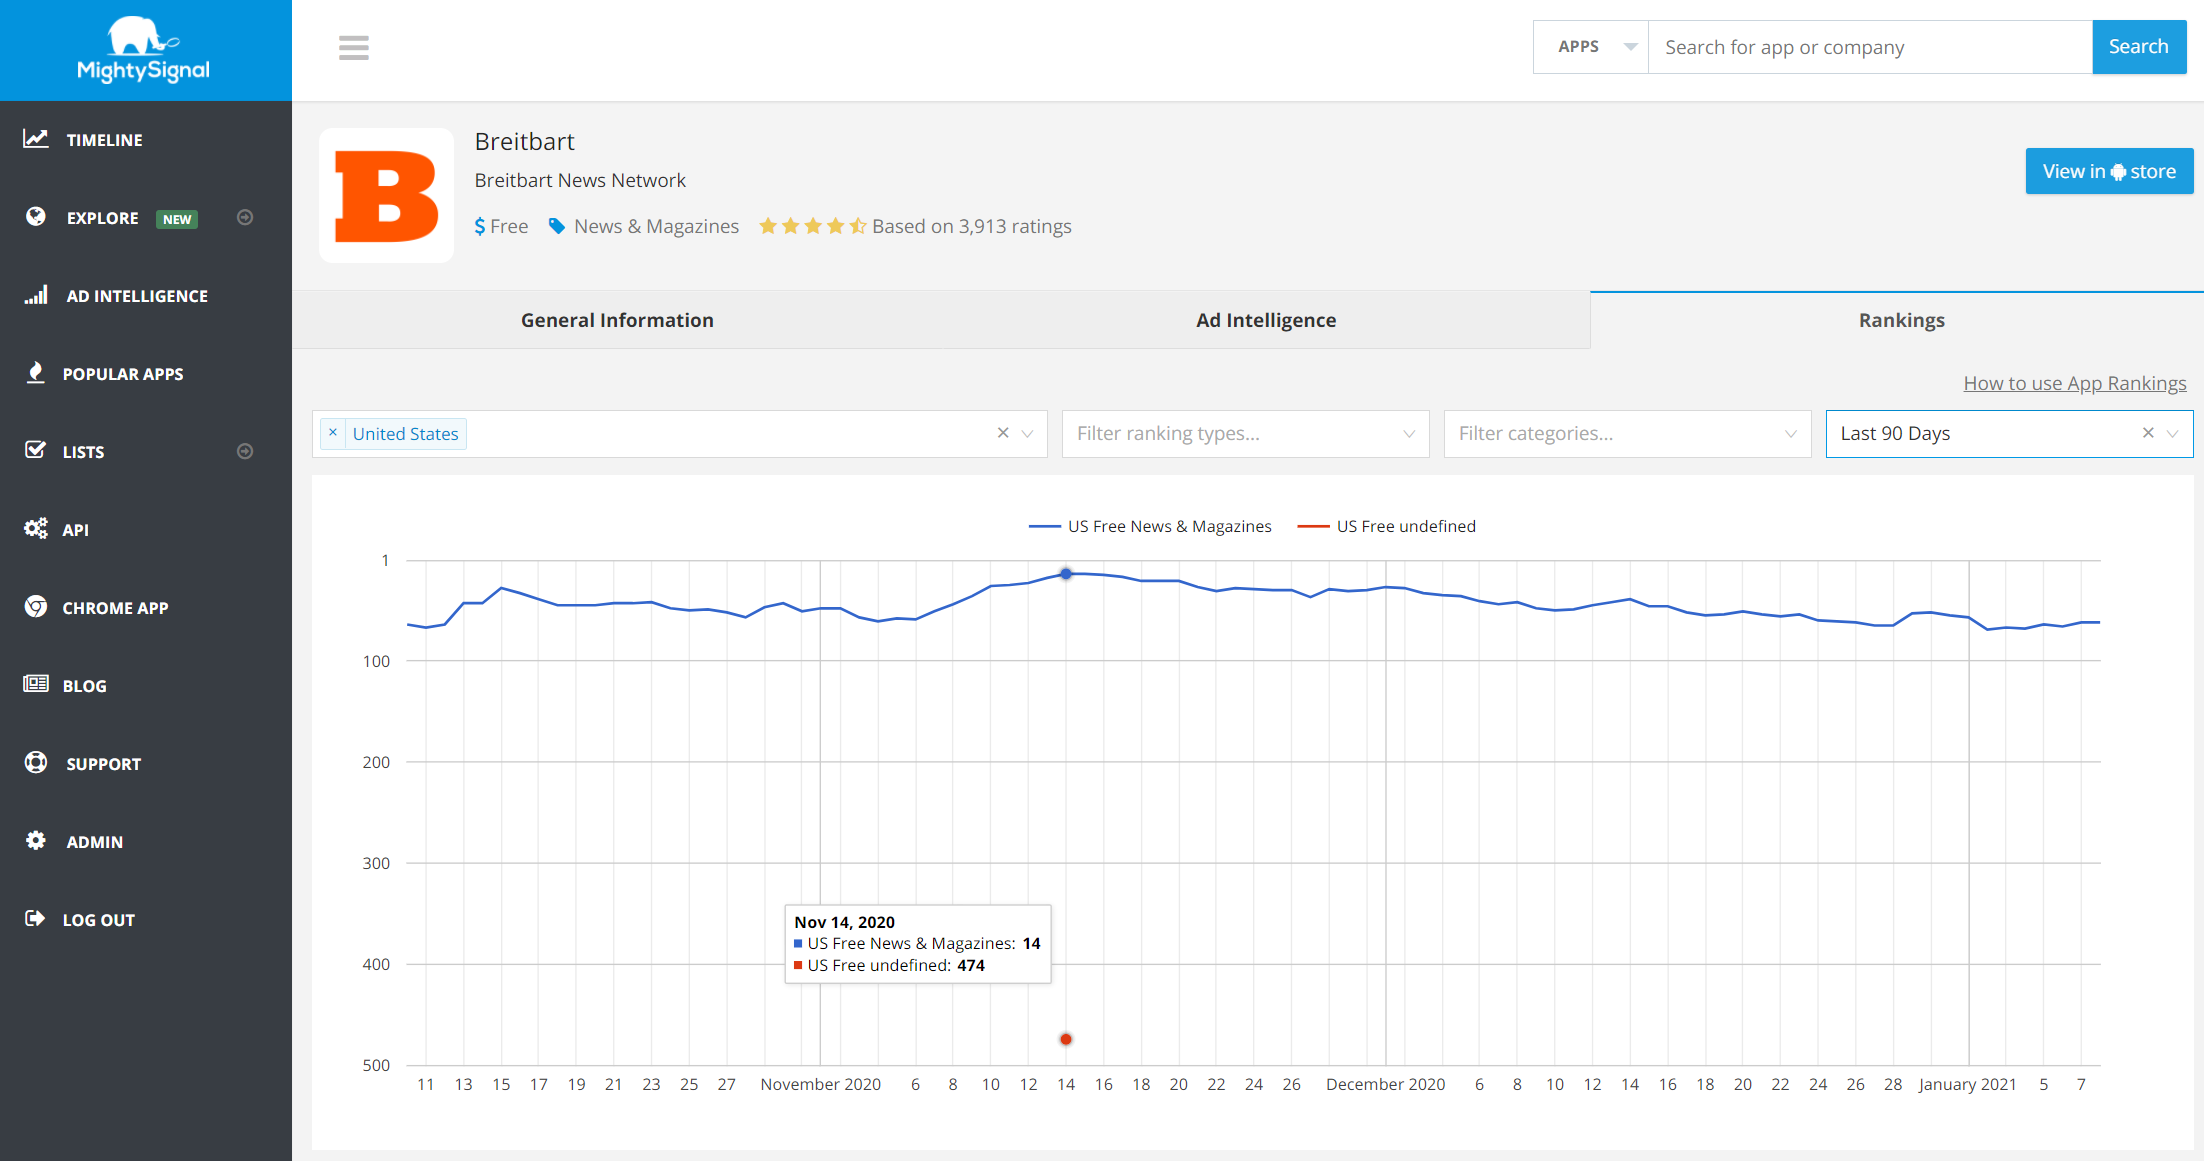Click the Breitbart News Network publisher link

click(x=580, y=180)
